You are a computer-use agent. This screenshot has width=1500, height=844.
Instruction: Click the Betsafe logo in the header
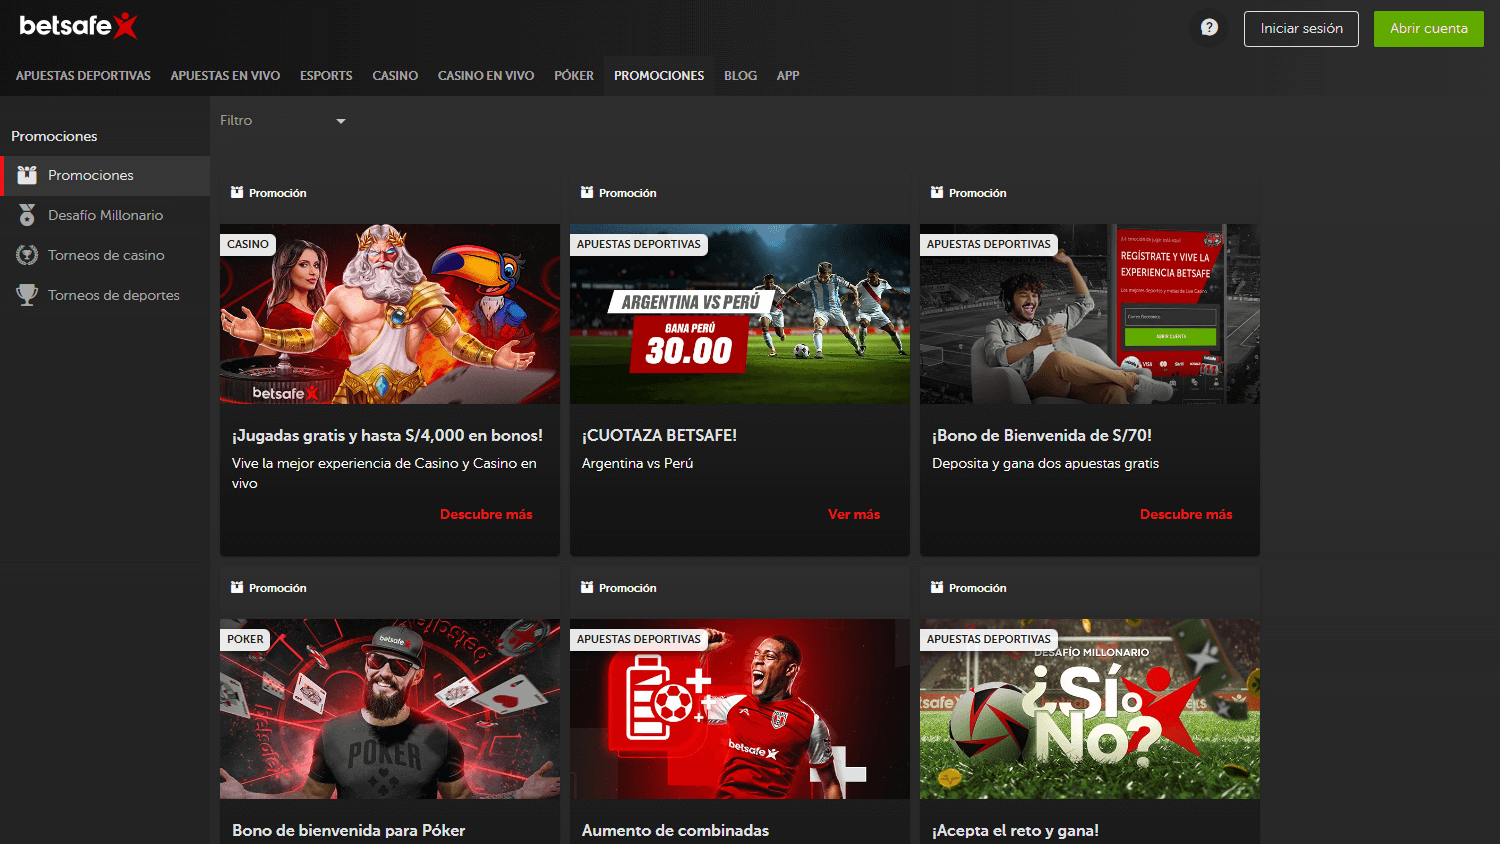point(79,27)
